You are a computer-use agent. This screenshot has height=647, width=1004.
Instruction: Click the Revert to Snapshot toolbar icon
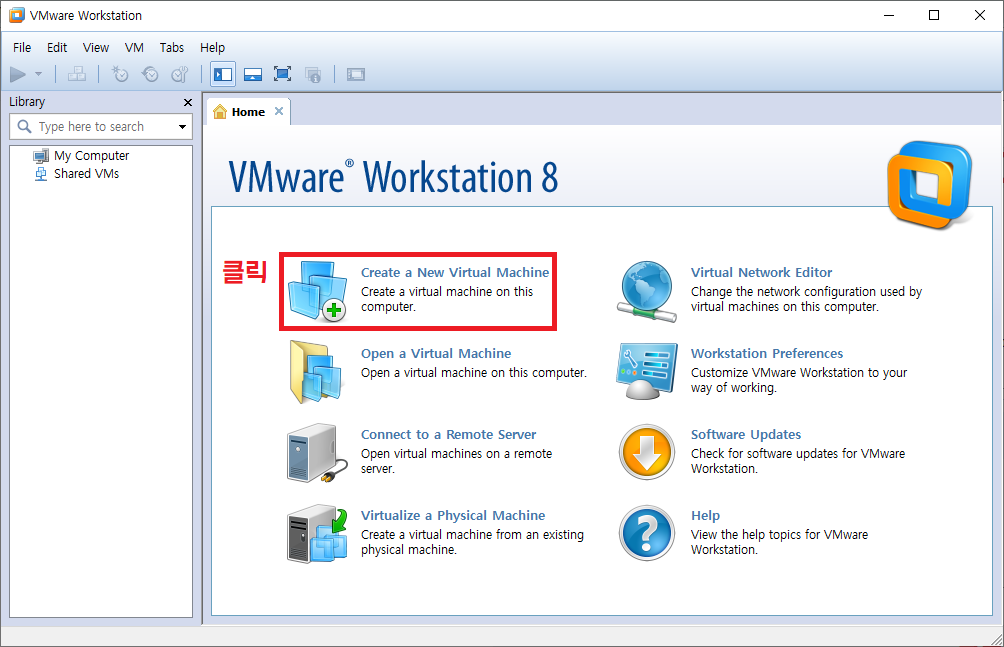(150, 74)
